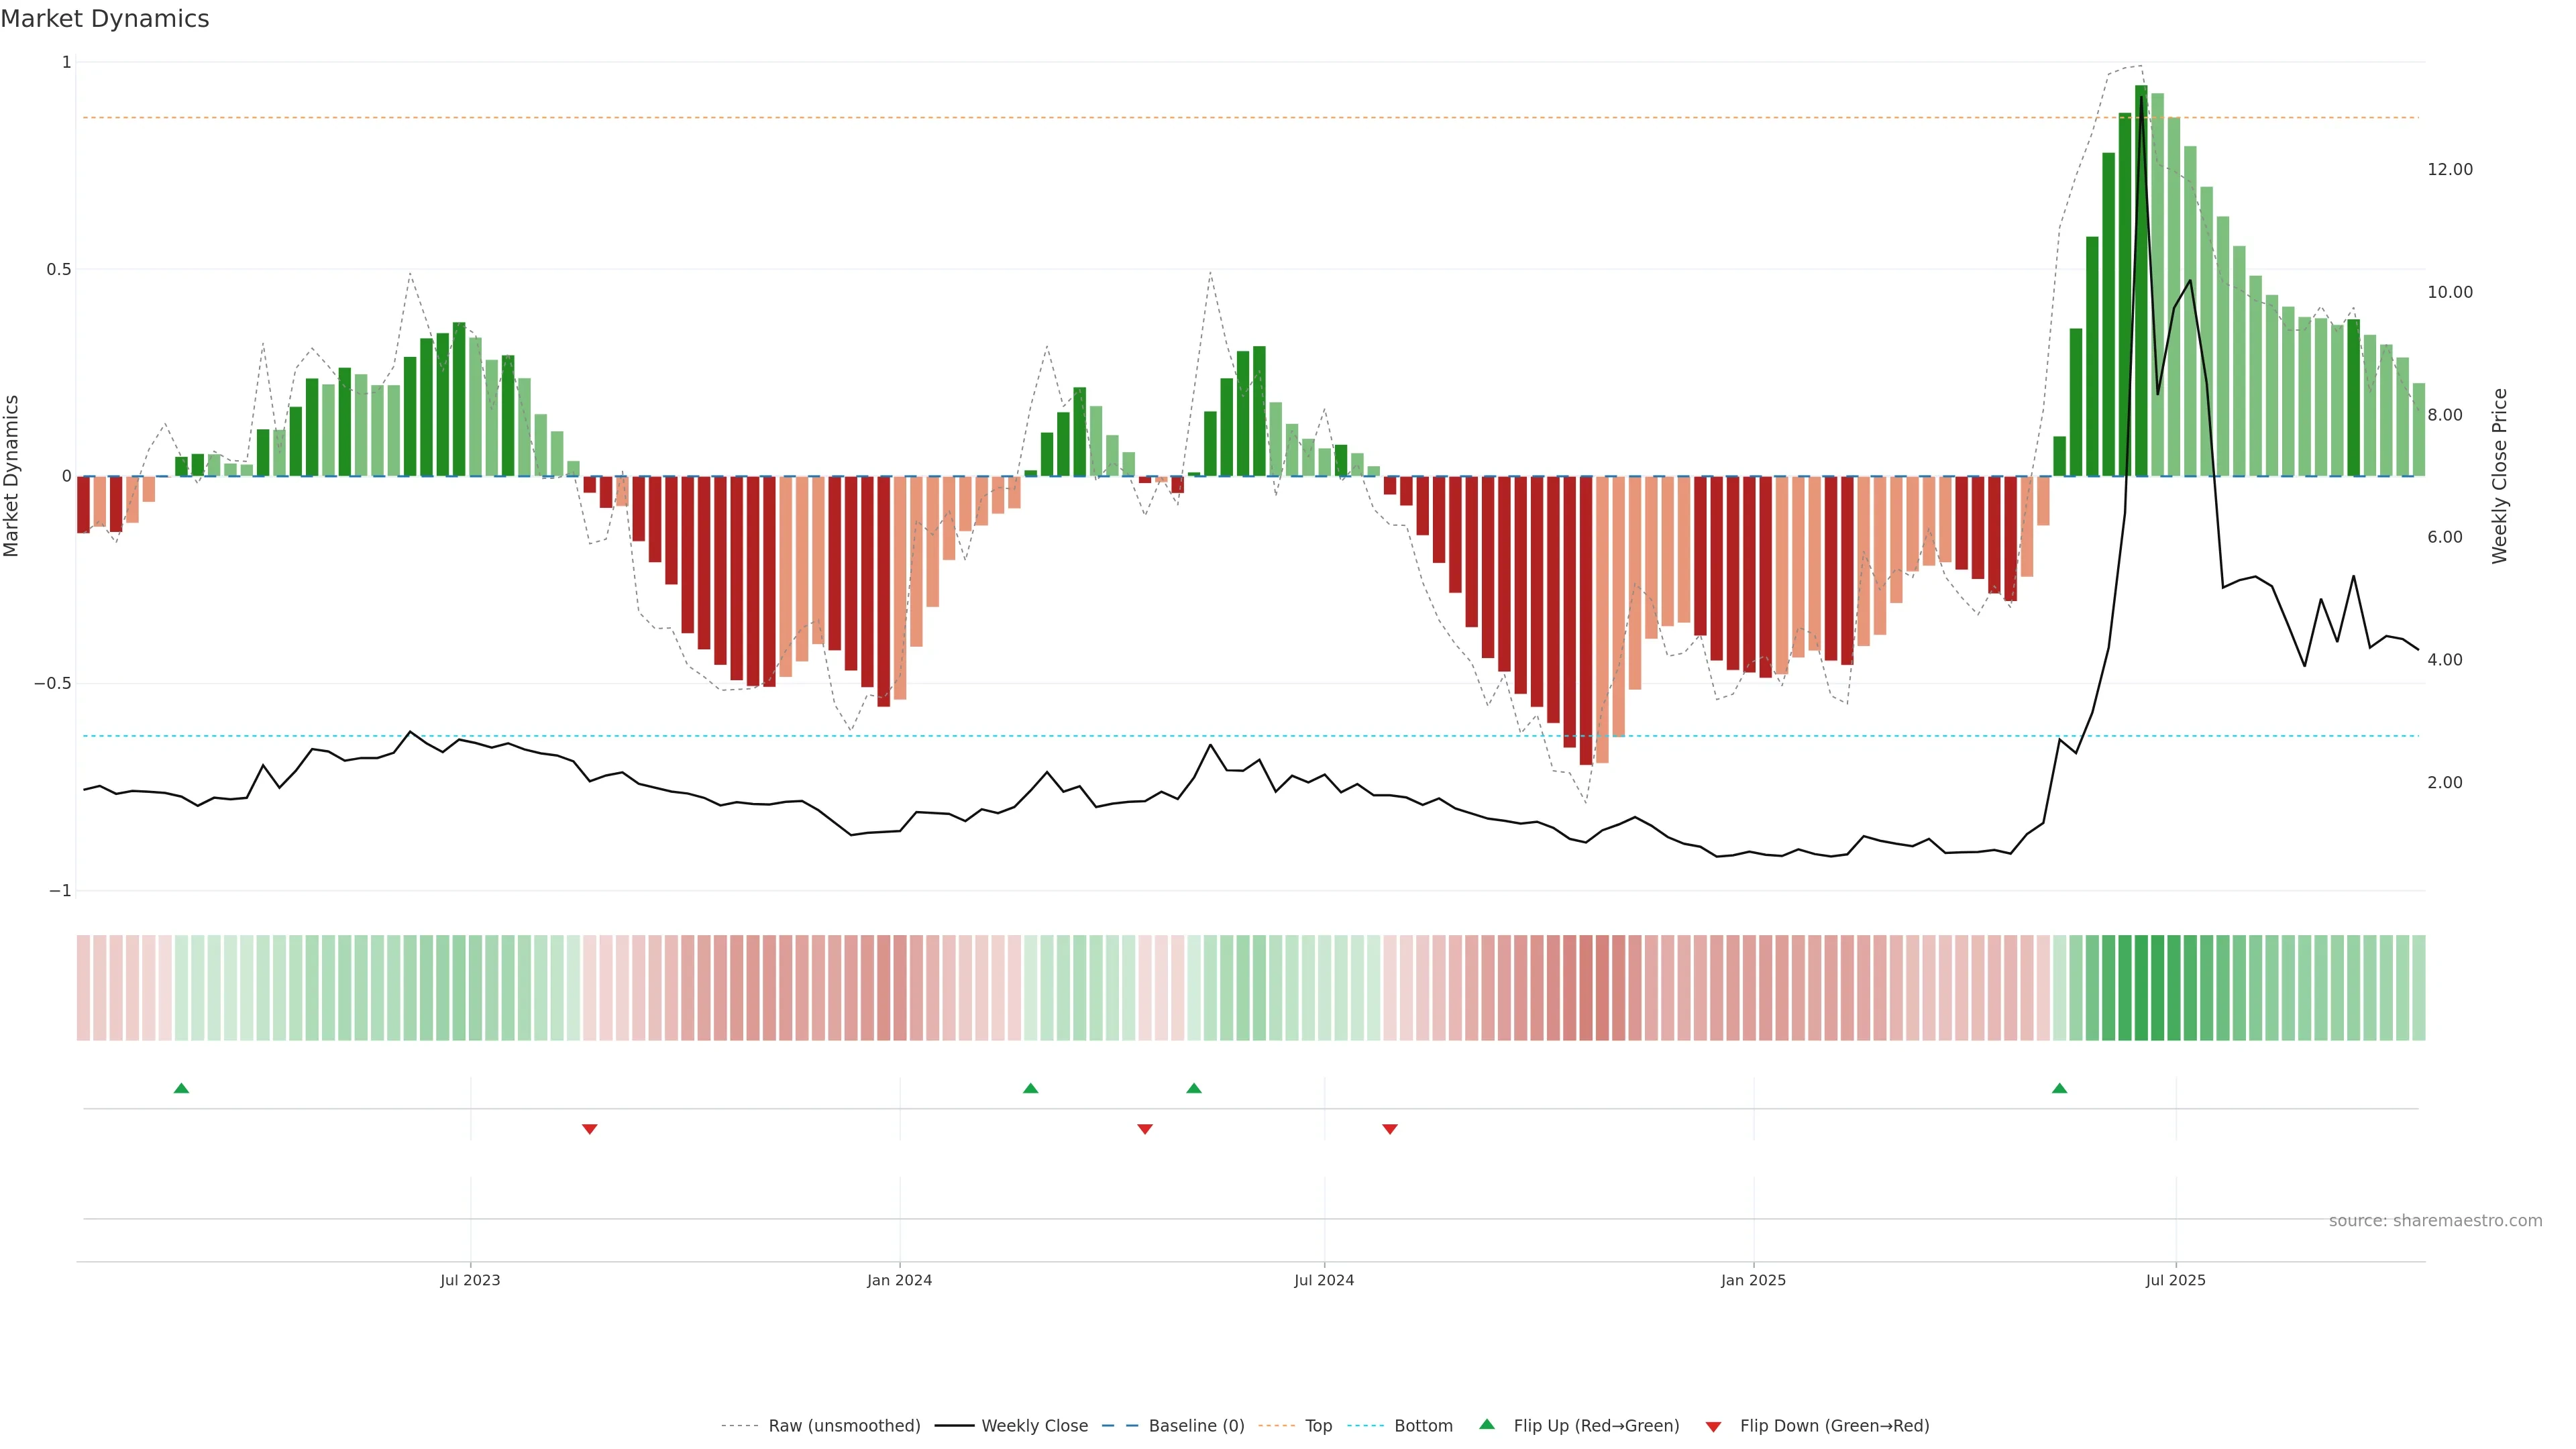Toggle Weekly Close legend entry
The image size is (2576, 1449).
click(x=1034, y=1426)
